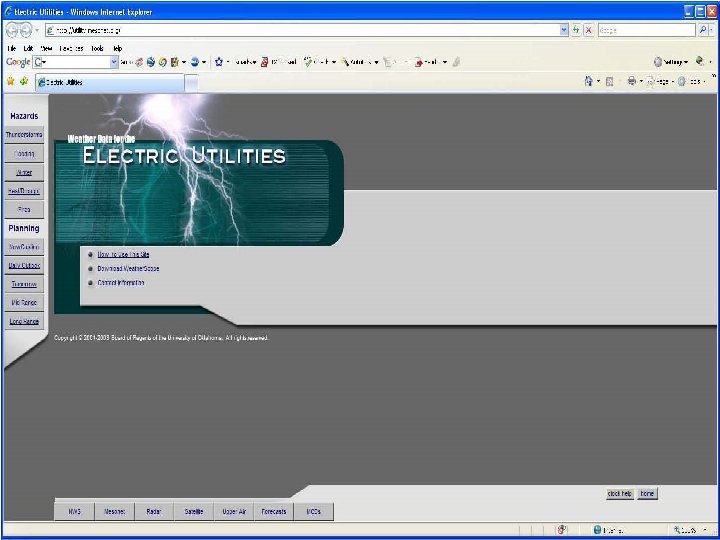720x540 pixels.
Task: Expand the Google toolbar search box dropdown
Action: click(114, 62)
